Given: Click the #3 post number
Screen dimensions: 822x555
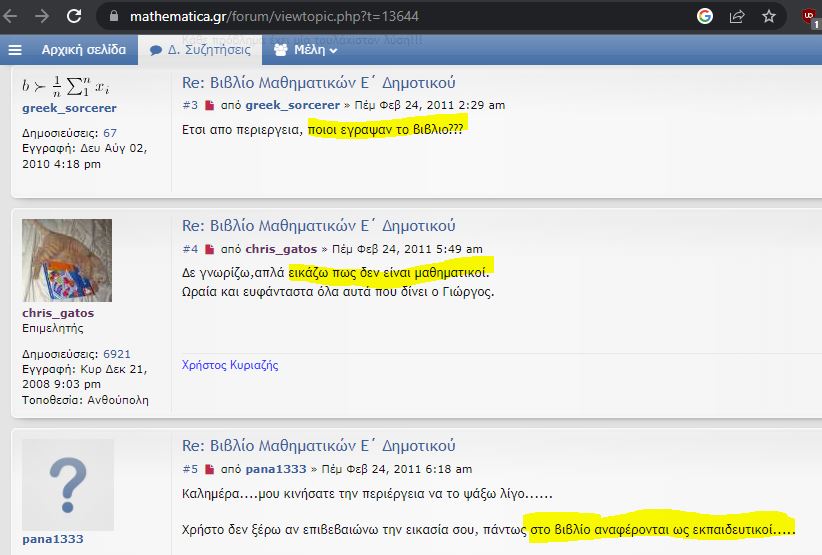Looking at the screenshot, I should (x=190, y=105).
